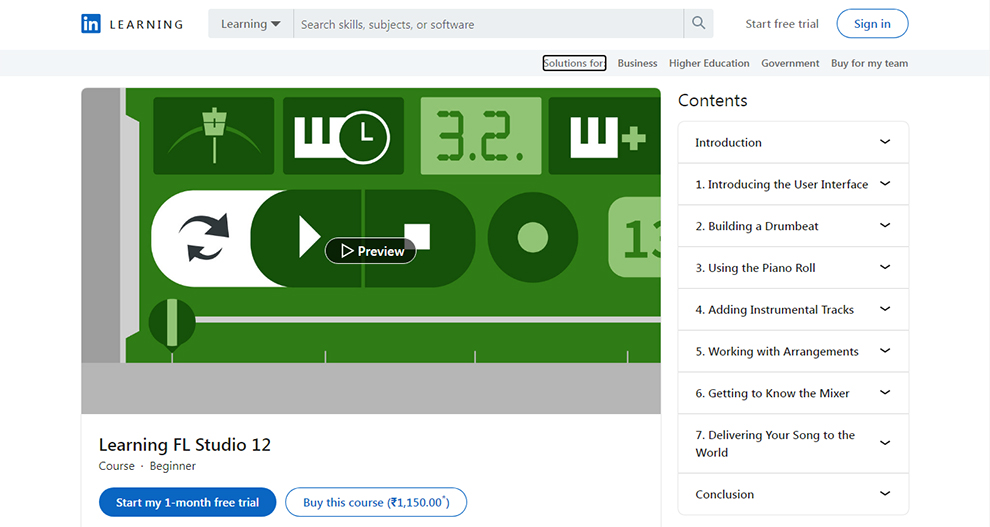Open the Business solutions link
Image resolution: width=990 pixels, height=527 pixels.
click(637, 63)
